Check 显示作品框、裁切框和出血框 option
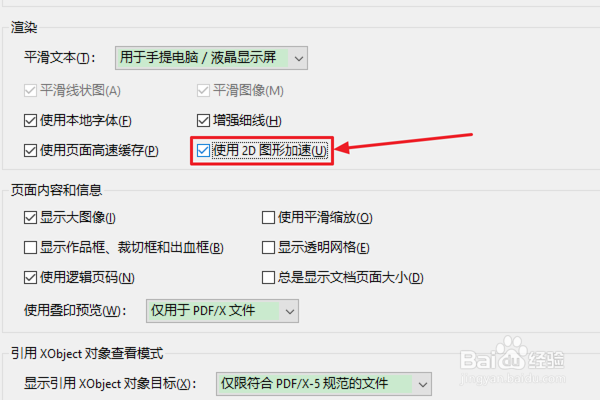This screenshot has width=600, height=400. 30,247
